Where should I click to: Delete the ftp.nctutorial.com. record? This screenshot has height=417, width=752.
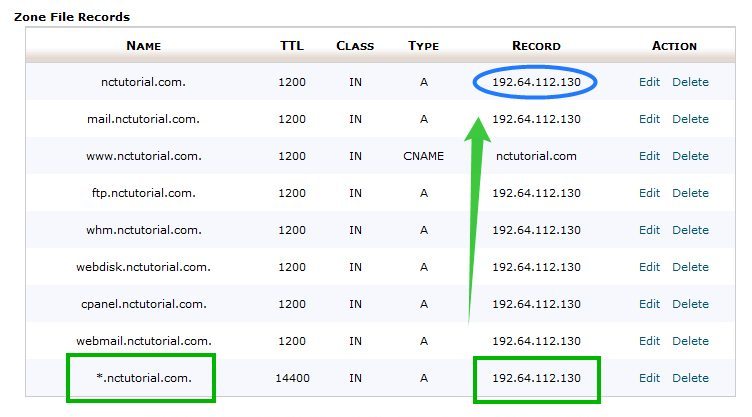(690, 193)
